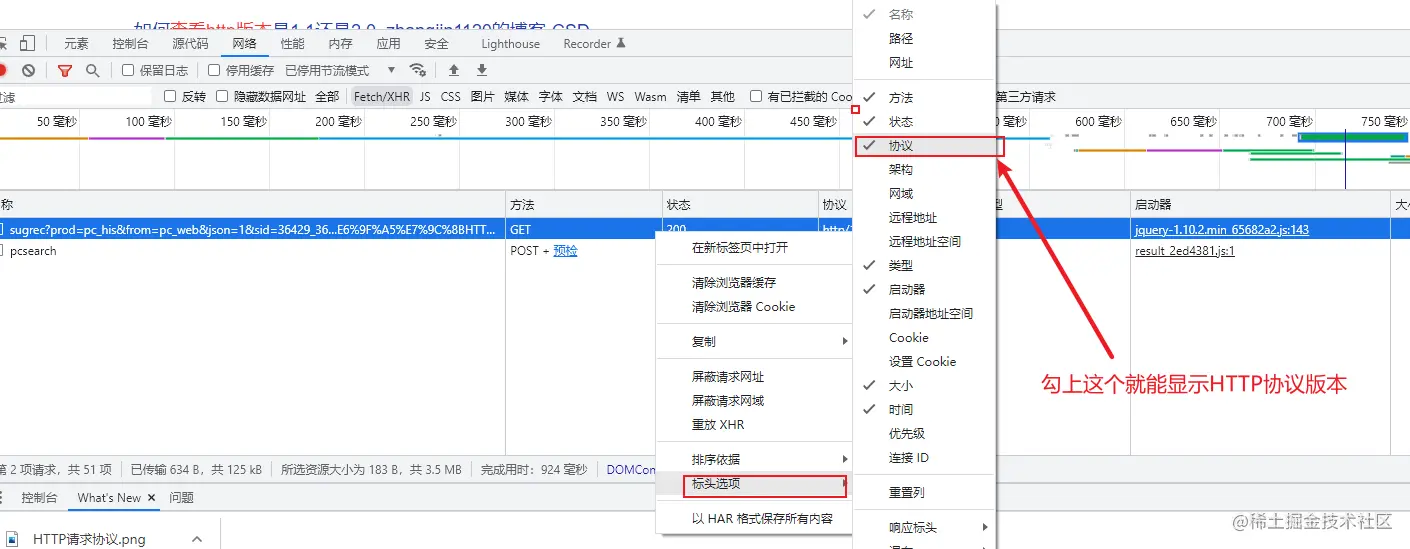Open the throttling mode dropdown arrow
Screen dimensions: 1410x549
click(391, 70)
